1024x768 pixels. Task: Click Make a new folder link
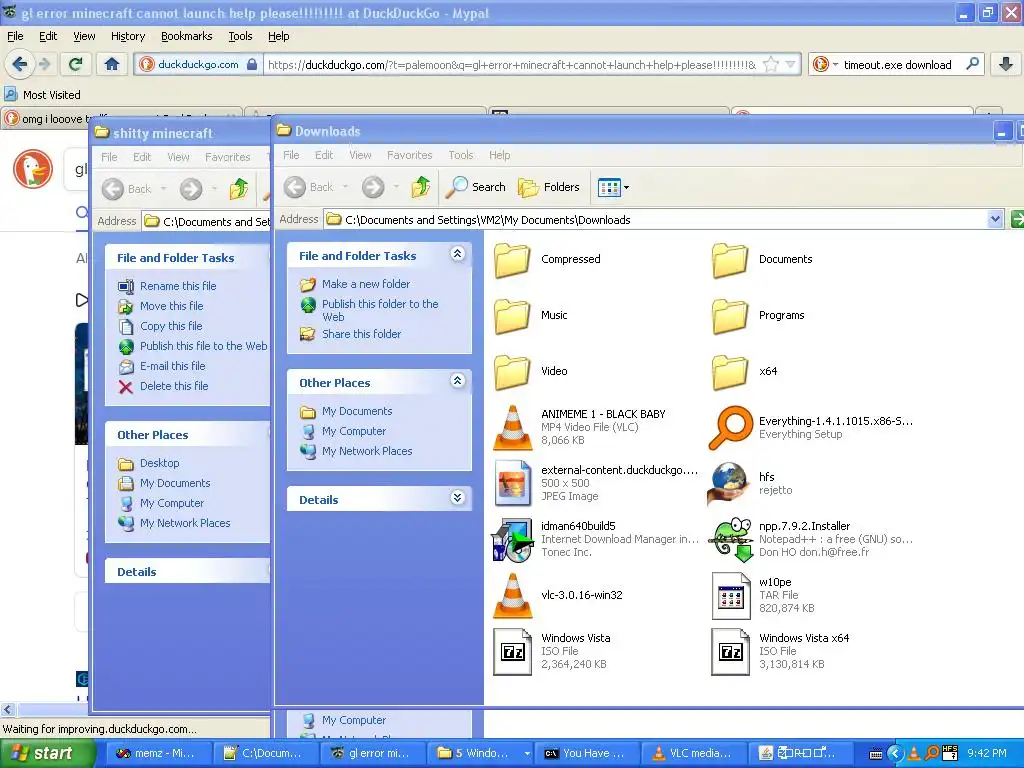[366, 284]
